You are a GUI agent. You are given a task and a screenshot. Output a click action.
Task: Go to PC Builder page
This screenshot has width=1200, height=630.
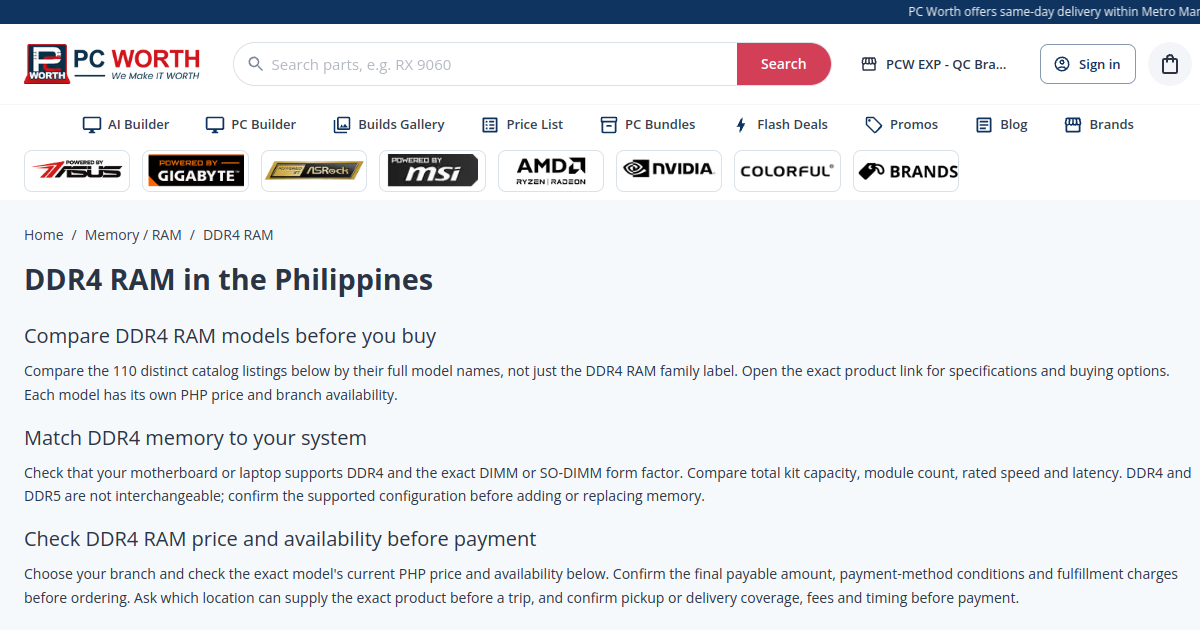click(x=251, y=125)
